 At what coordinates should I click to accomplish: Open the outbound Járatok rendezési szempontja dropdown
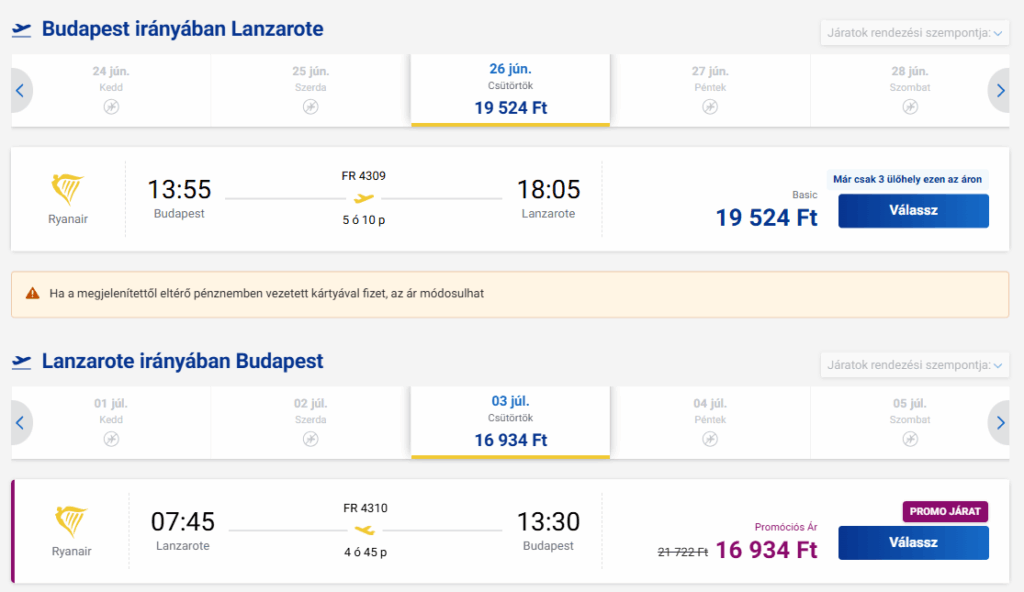point(914,33)
